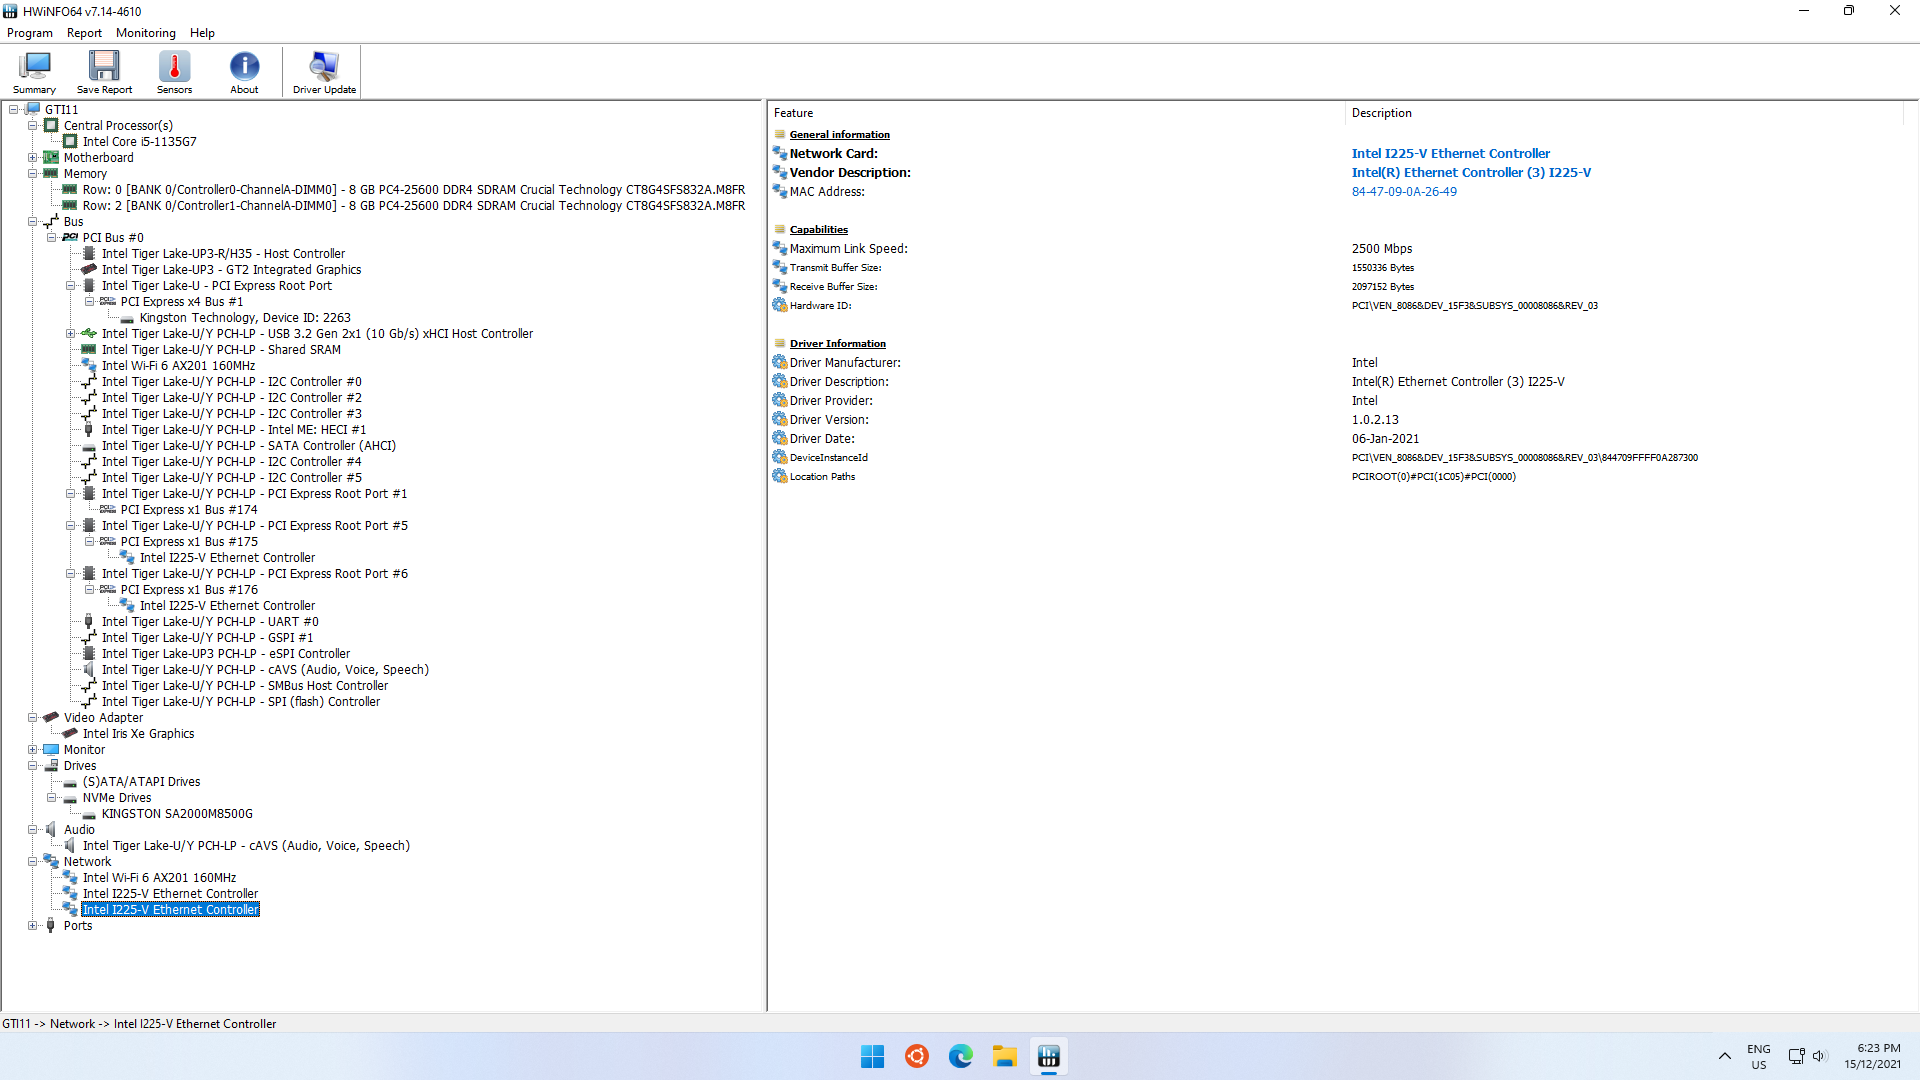Collapse the NVMe Drives node
Image resolution: width=1920 pixels, height=1080 pixels.
(x=51, y=798)
